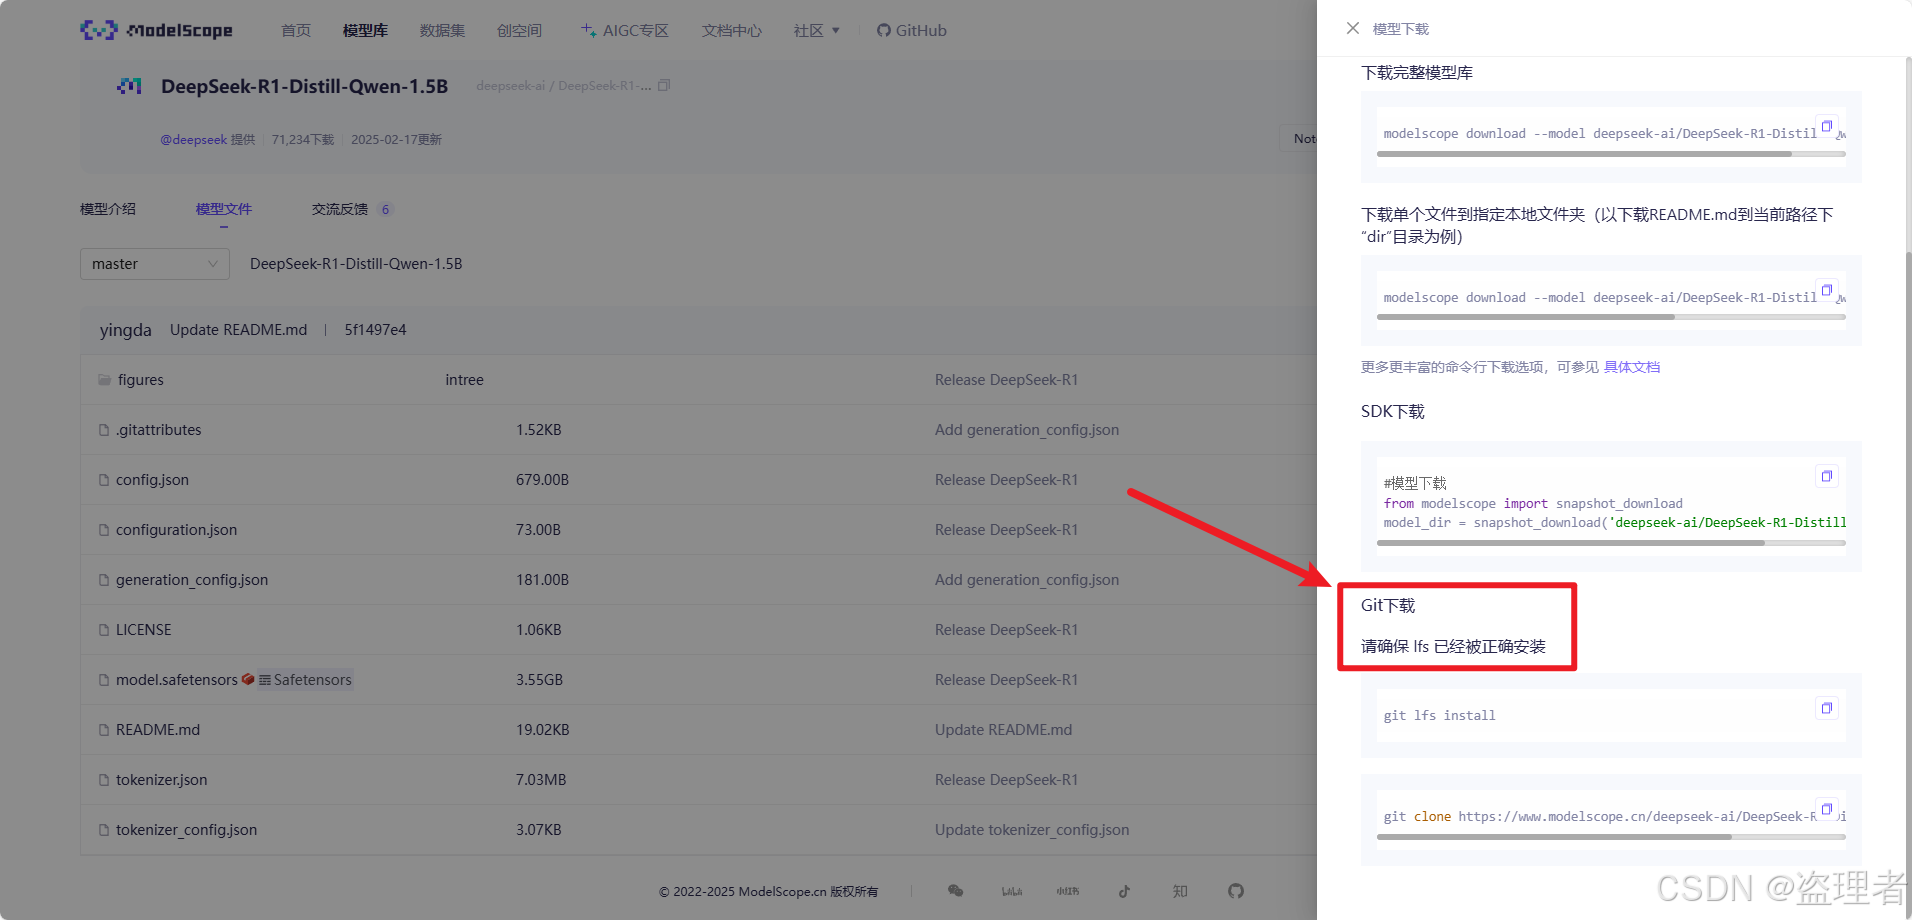This screenshot has width=1912, height=920.
Task: Click the Zhihu icon in footer
Action: [1180, 891]
